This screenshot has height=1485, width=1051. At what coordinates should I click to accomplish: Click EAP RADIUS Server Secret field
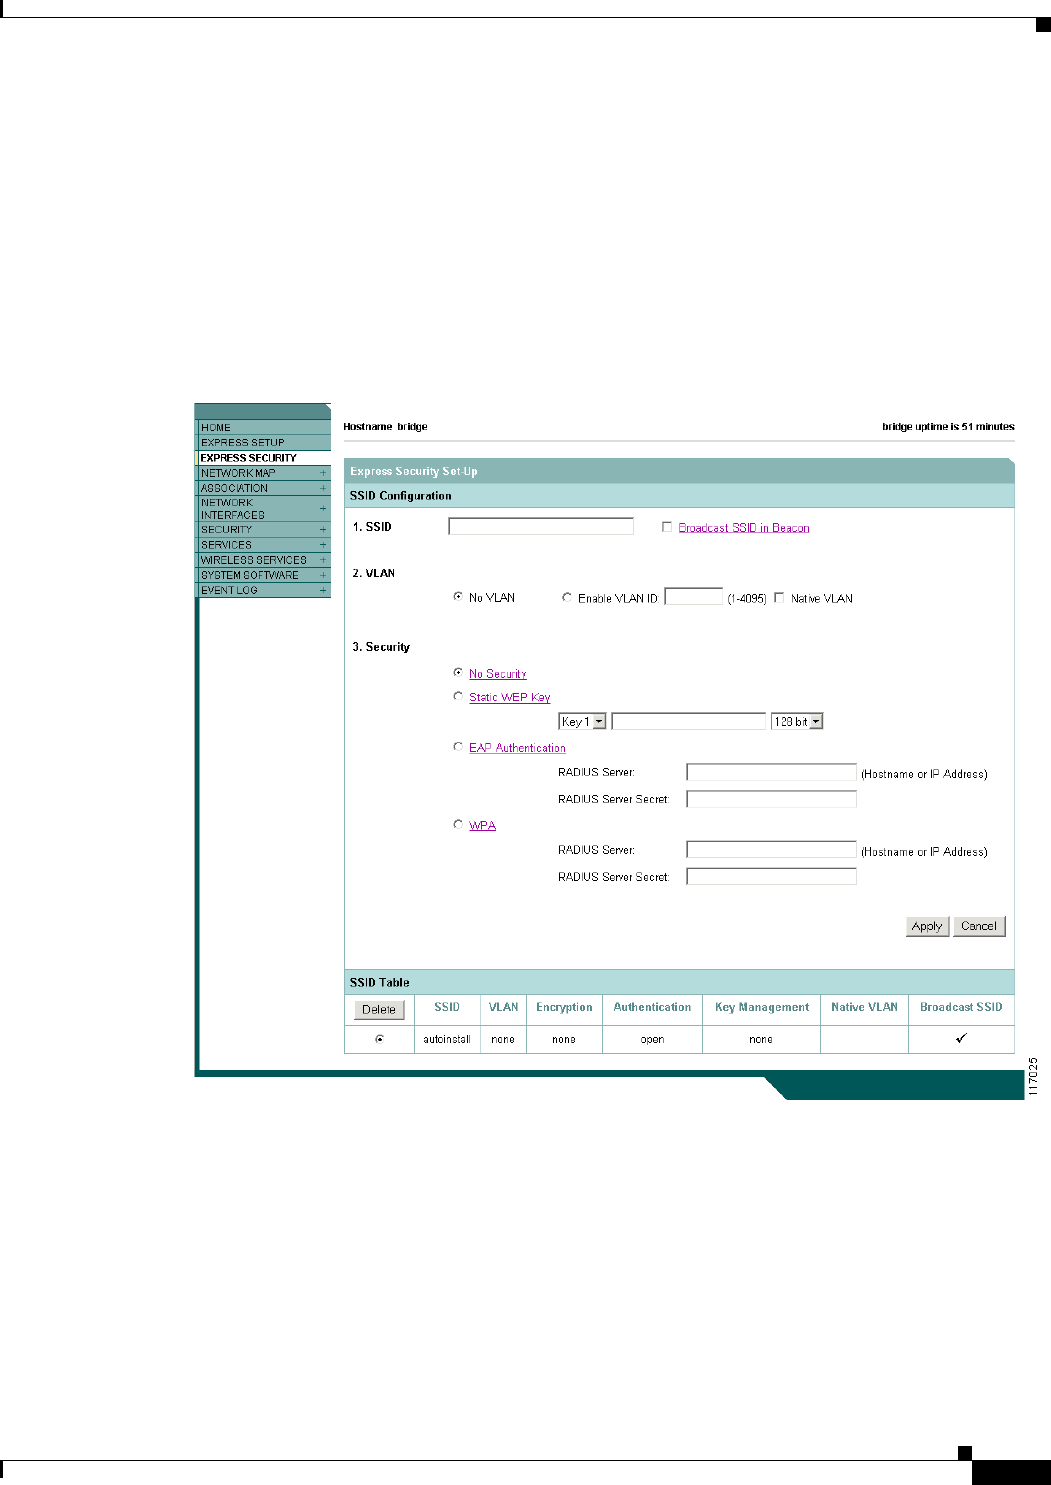(772, 799)
